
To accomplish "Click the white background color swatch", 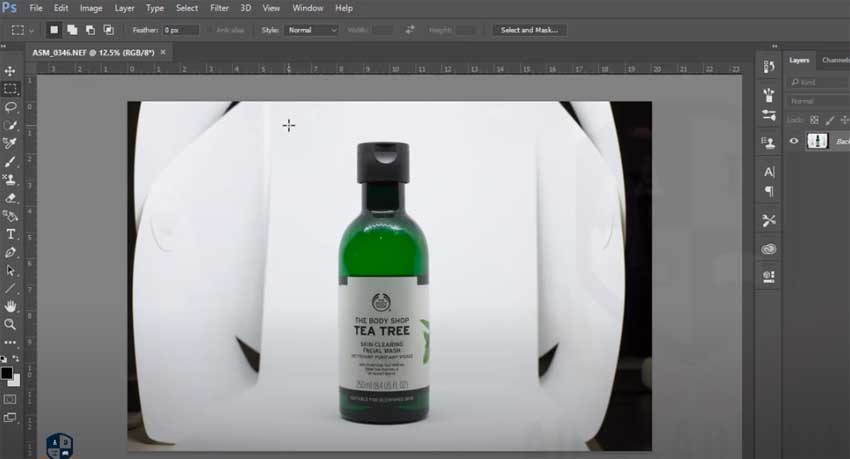I will (x=15, y=381).
